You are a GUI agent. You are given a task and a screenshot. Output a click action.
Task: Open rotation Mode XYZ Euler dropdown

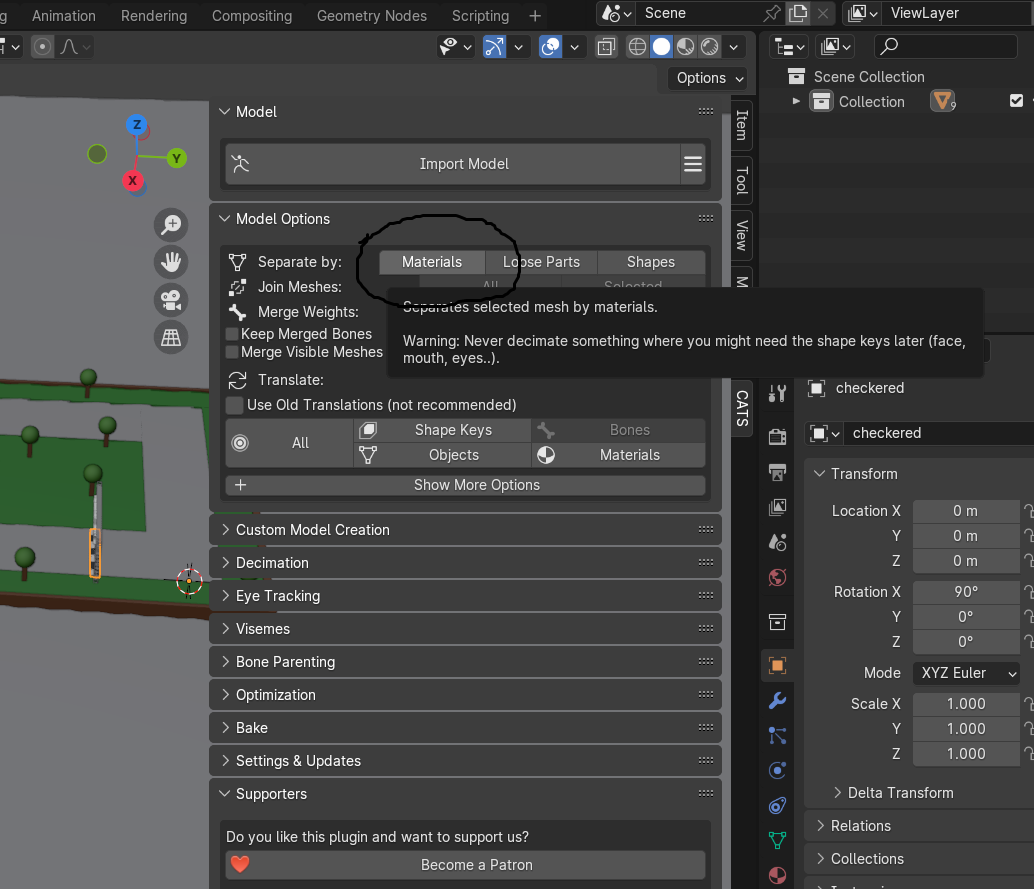pos(967,673)
